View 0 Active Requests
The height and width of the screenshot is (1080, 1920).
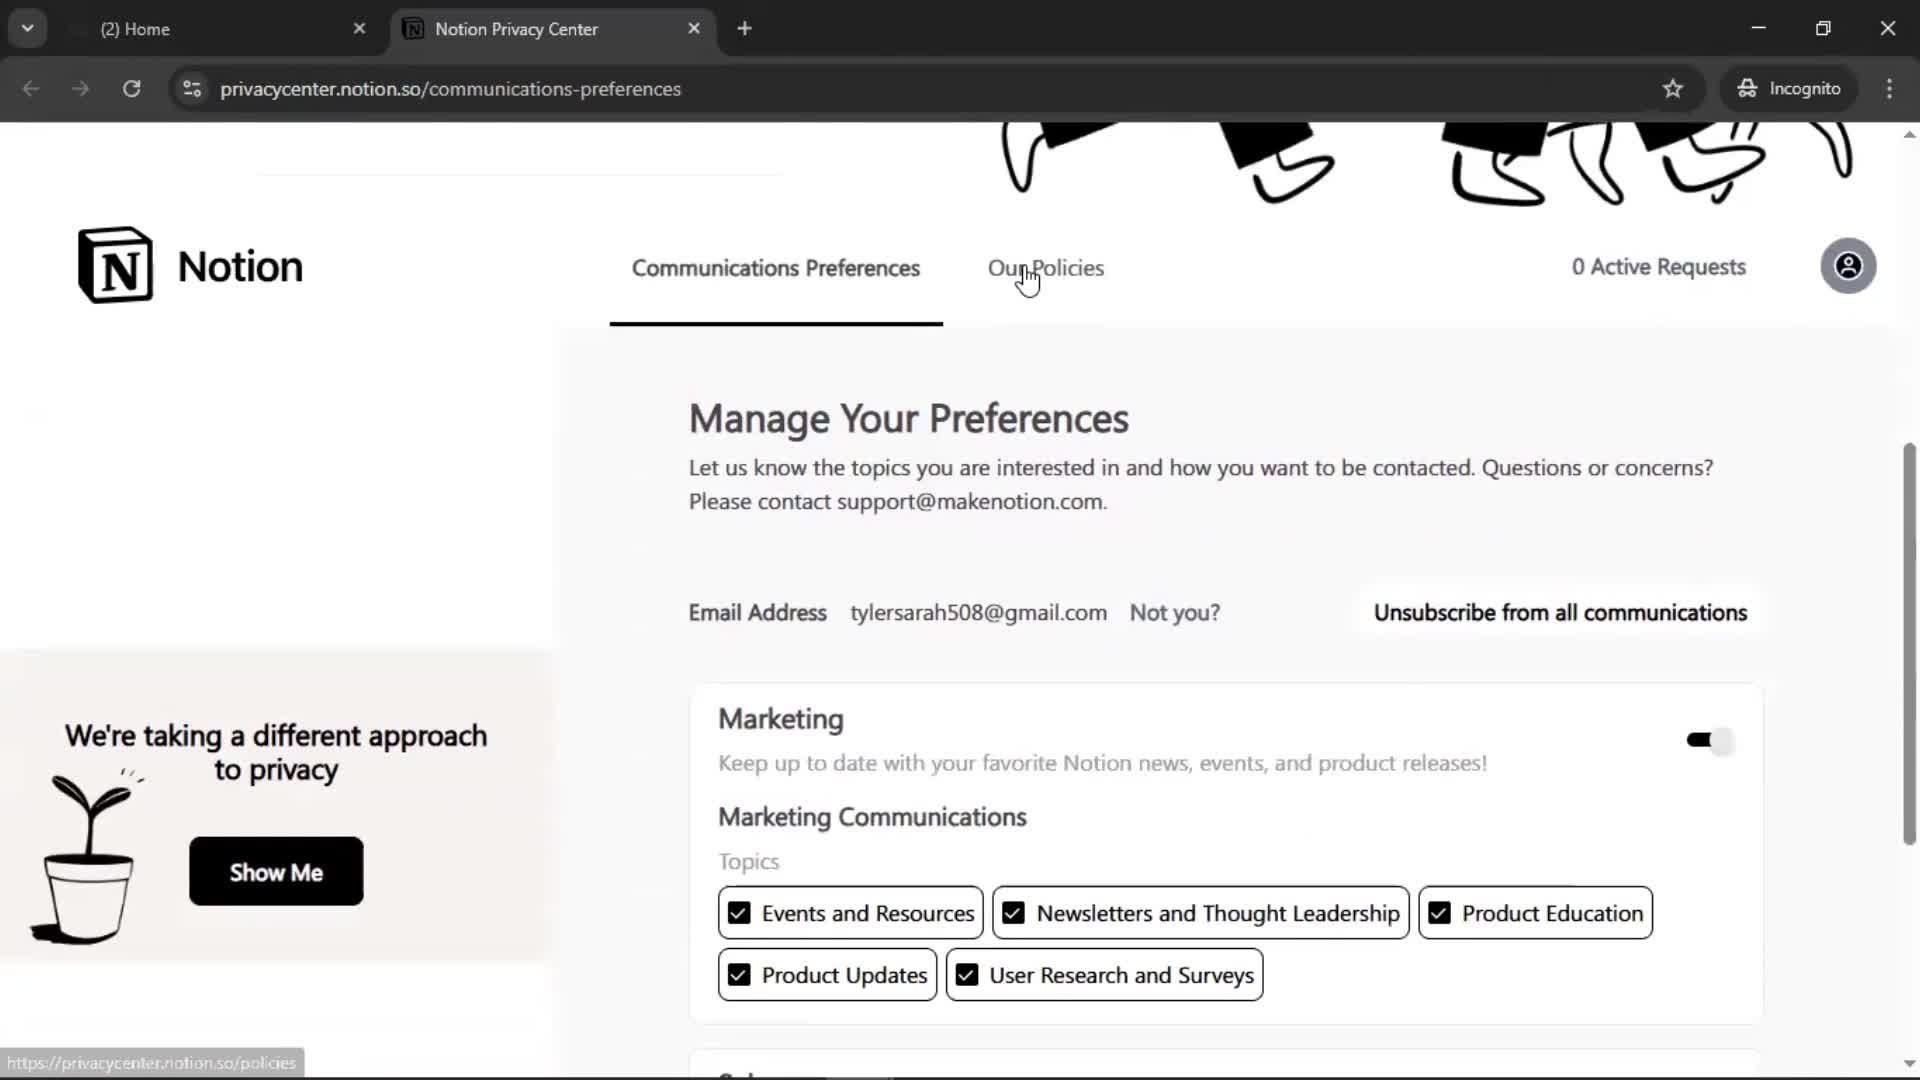1659,267
